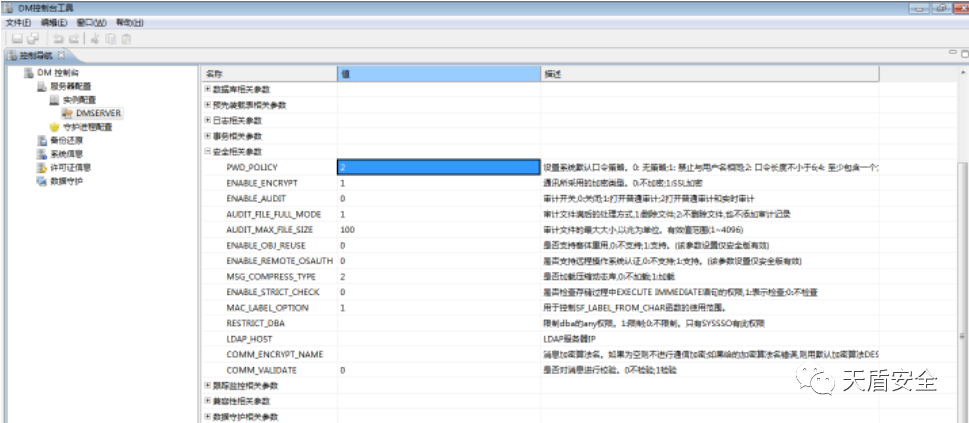Click the PWD_POLICY value field
Viewport: 969px width, 423px height.
(438, 167)
